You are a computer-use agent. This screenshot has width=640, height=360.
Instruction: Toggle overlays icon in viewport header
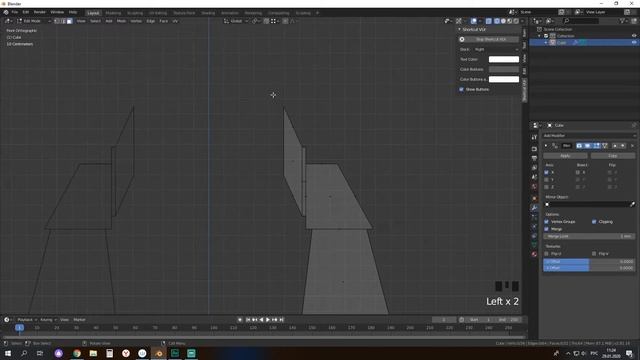[x=473, y=21]
